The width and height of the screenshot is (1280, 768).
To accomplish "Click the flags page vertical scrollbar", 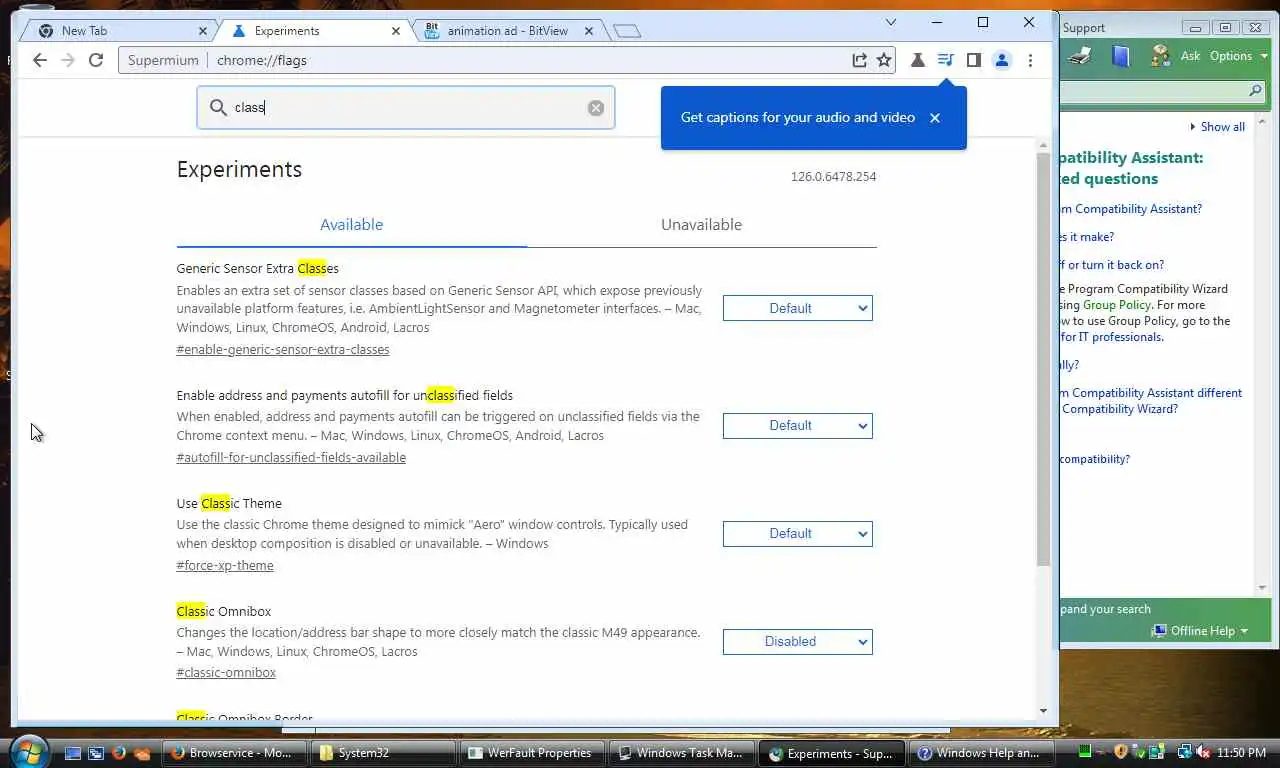I will coord(1043,360).
